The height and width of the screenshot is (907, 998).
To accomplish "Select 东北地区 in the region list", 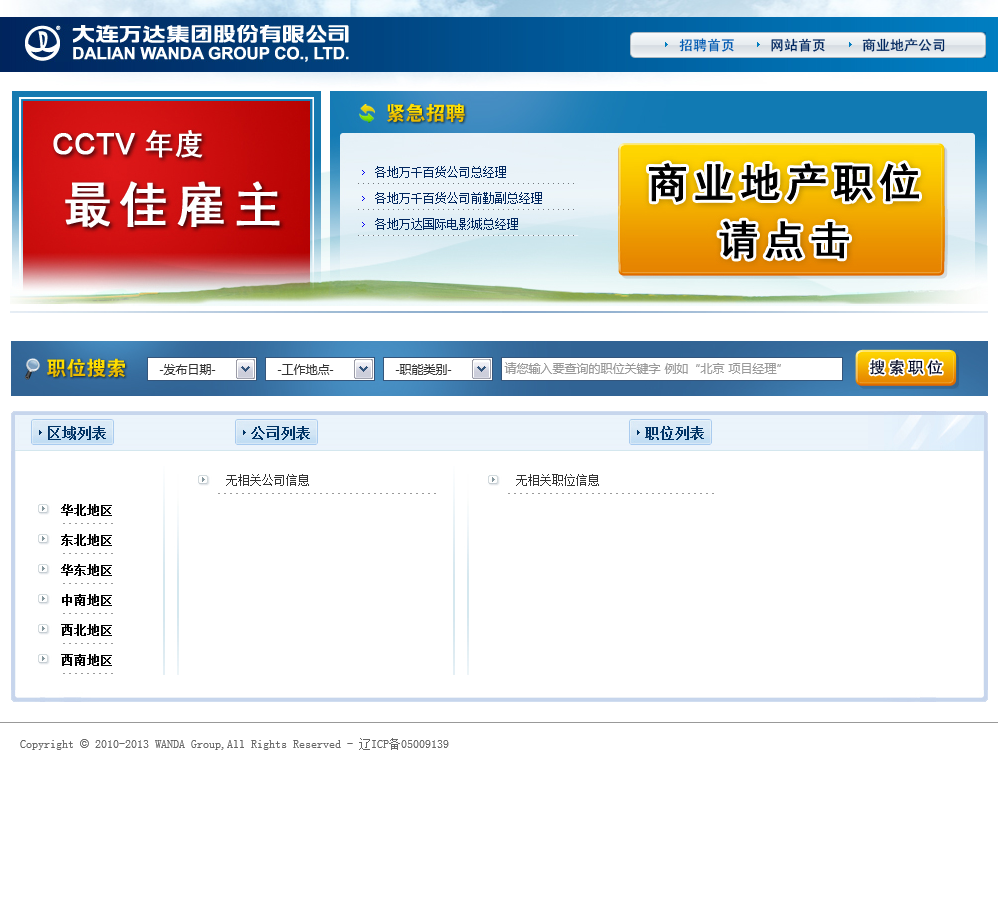I will point(87,540).
